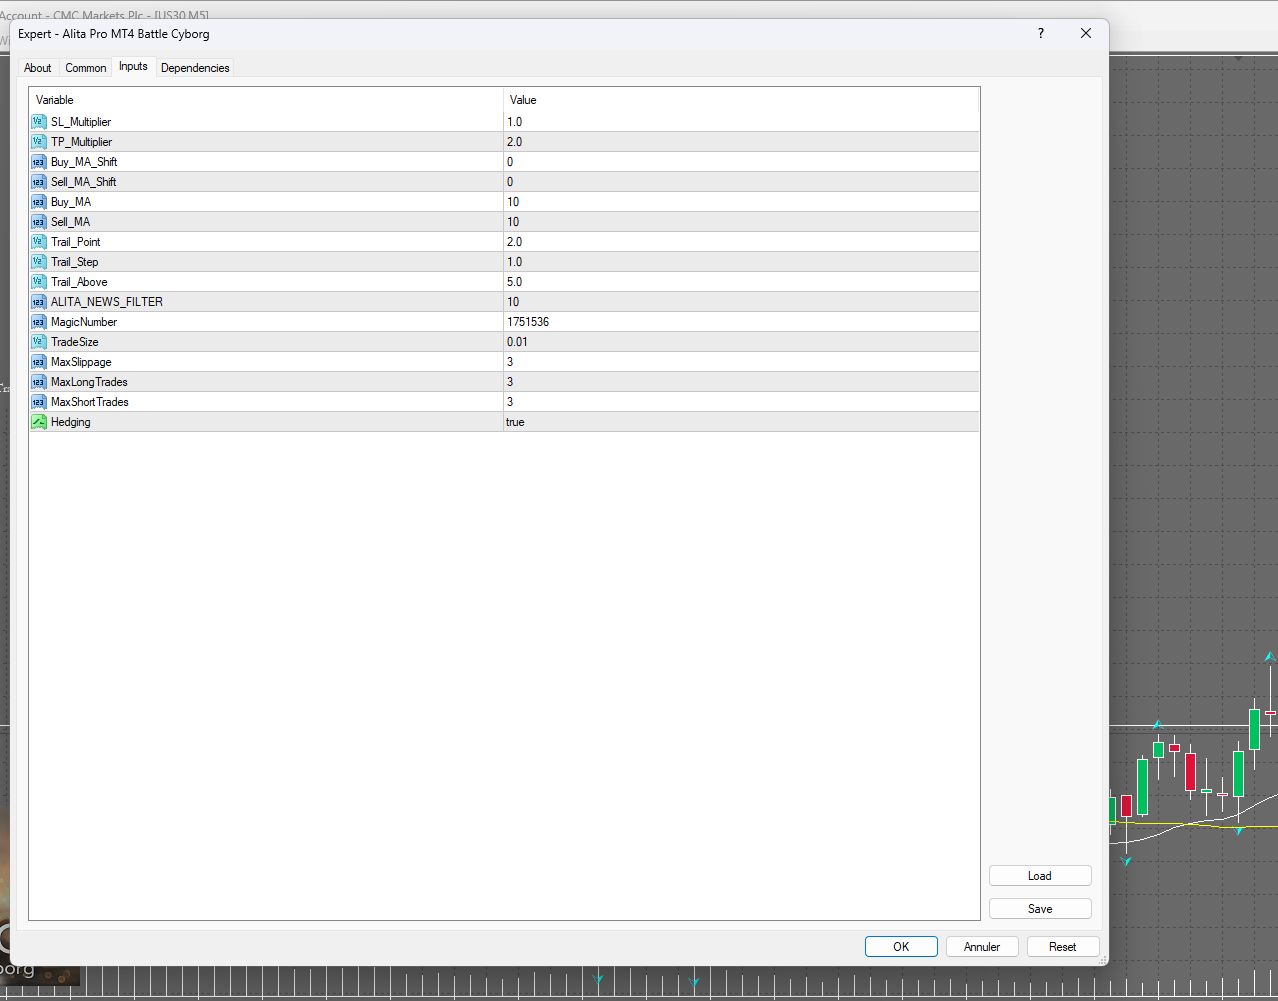The width and height of the screenshot is (1278, 1001).
Task: Close the Expert dialog window
Action: (1086, 33)
